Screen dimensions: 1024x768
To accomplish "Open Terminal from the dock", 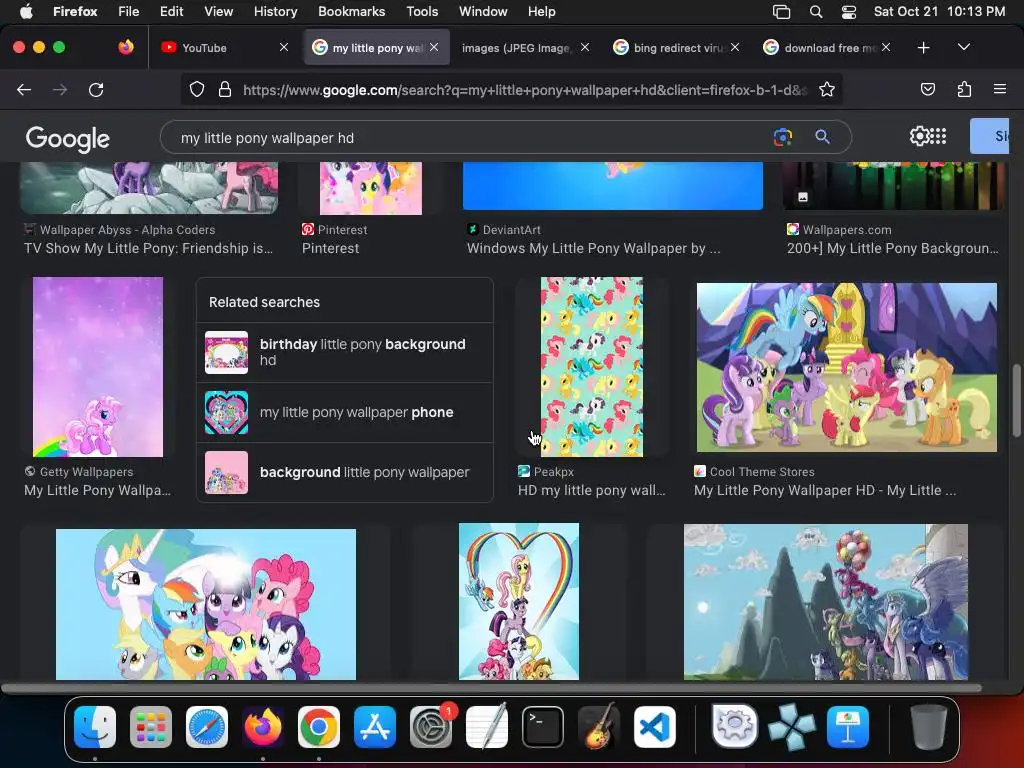I will [x=543, y=727].
